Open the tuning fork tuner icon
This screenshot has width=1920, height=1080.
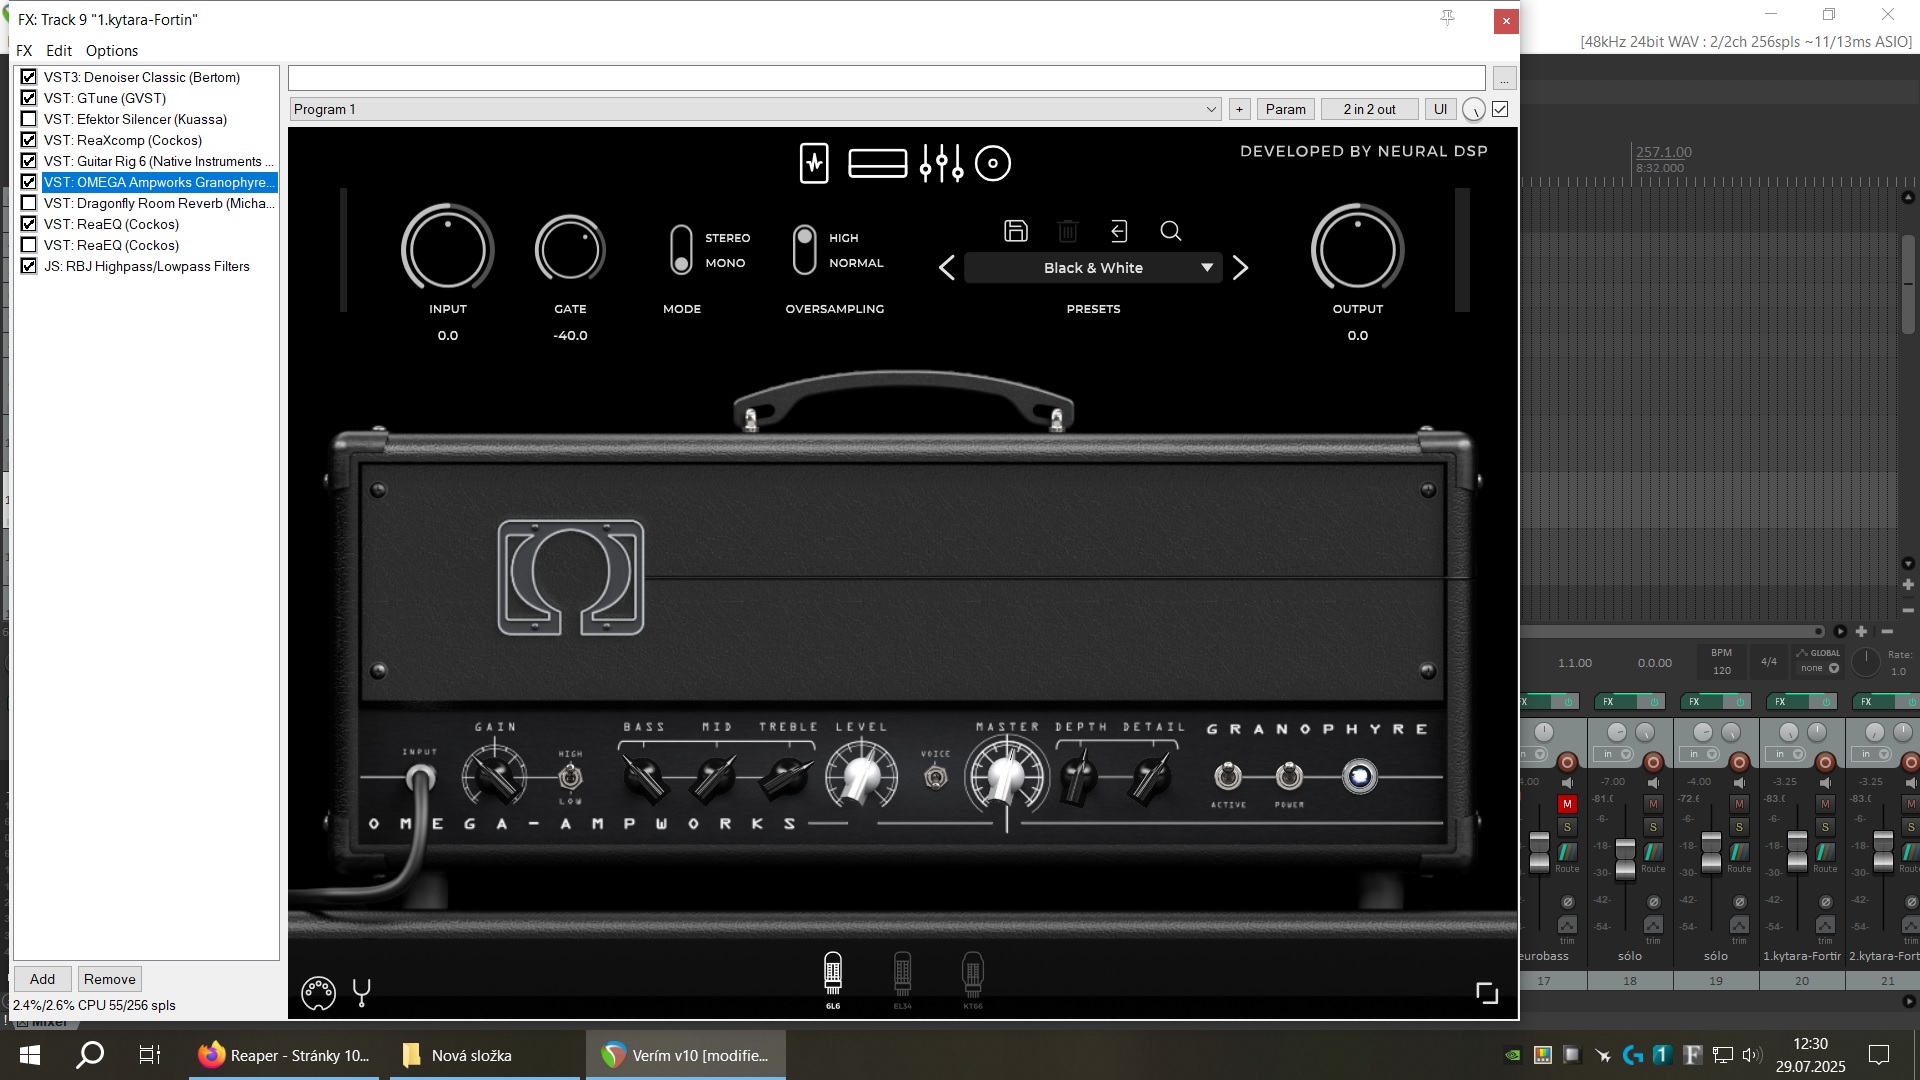coord(362,992)
